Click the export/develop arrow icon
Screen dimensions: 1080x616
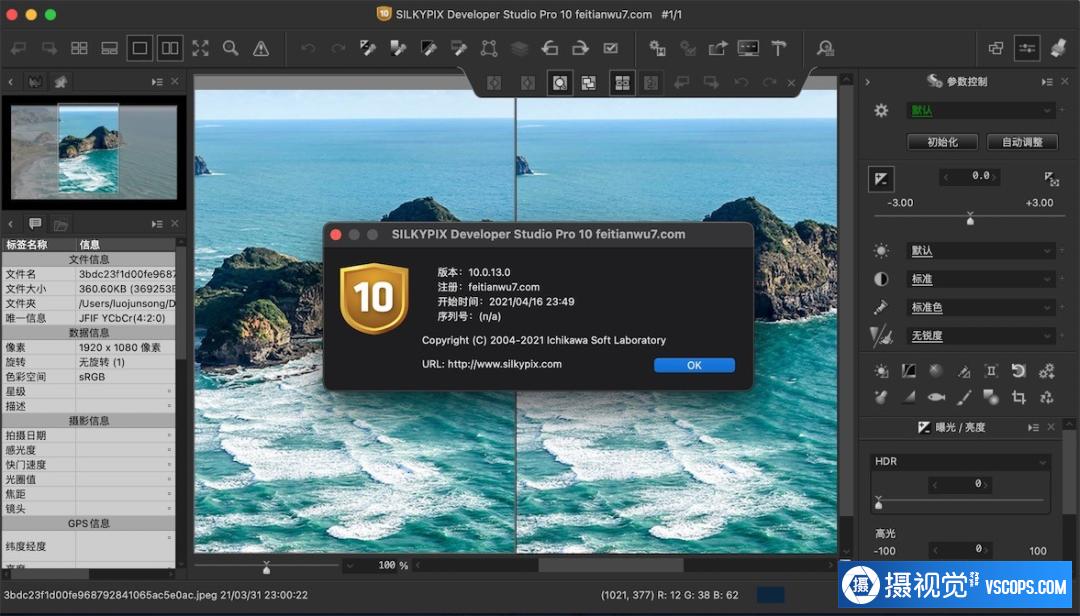point(718,48)
